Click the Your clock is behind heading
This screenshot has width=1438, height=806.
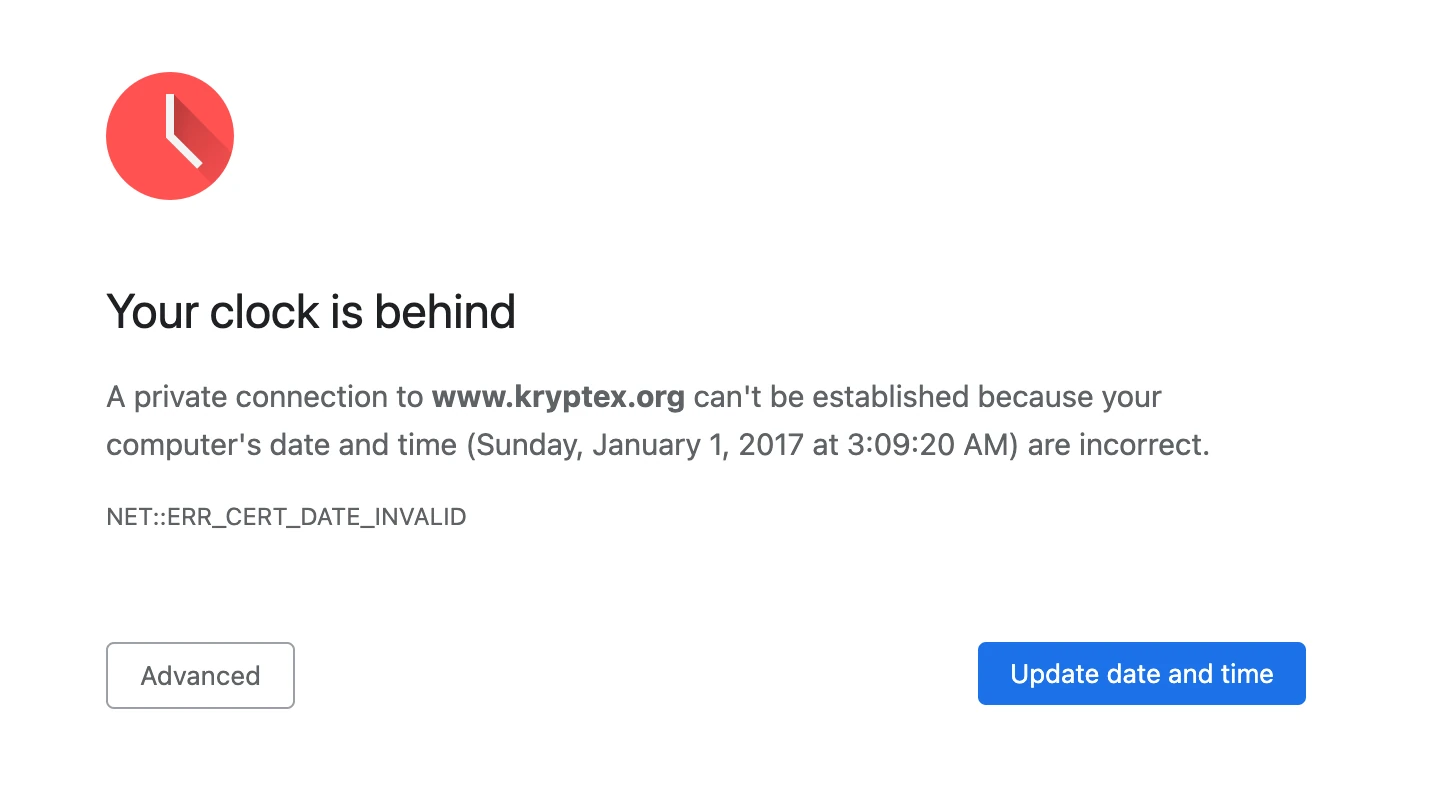coord(310,312)
